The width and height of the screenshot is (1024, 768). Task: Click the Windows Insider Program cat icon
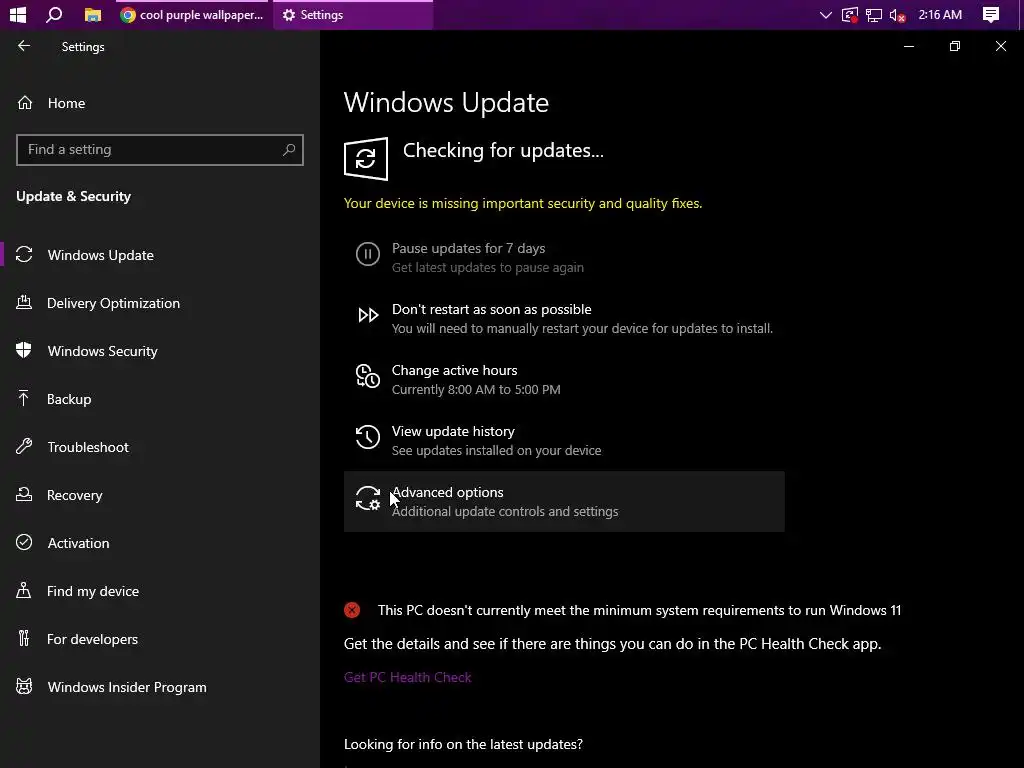click(x=24, y=686)
